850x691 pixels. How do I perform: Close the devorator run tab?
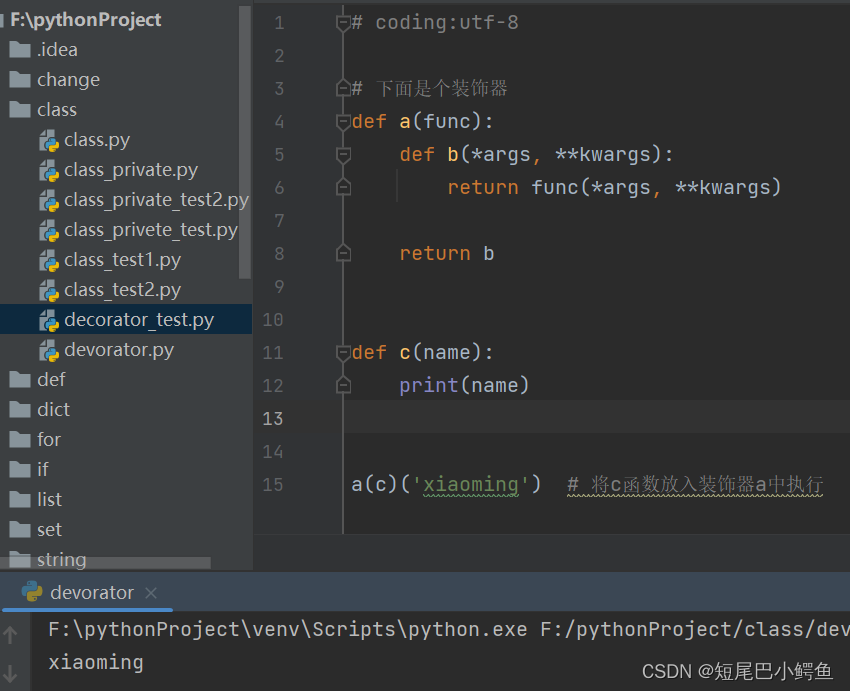(151, 593)
